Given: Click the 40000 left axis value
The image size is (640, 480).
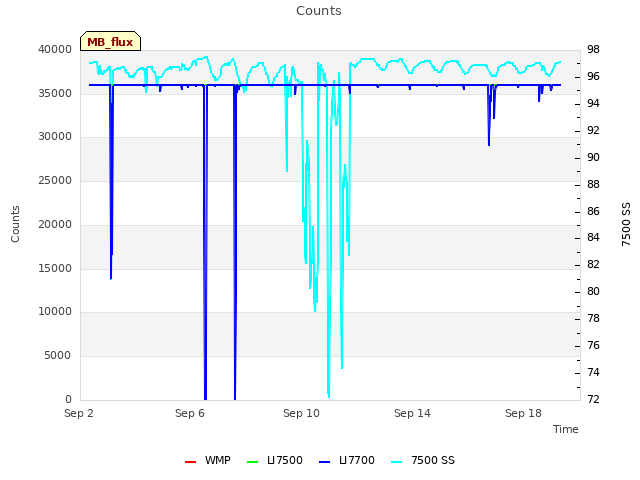Looking at the screenshot, I should [x=55, y=49].
